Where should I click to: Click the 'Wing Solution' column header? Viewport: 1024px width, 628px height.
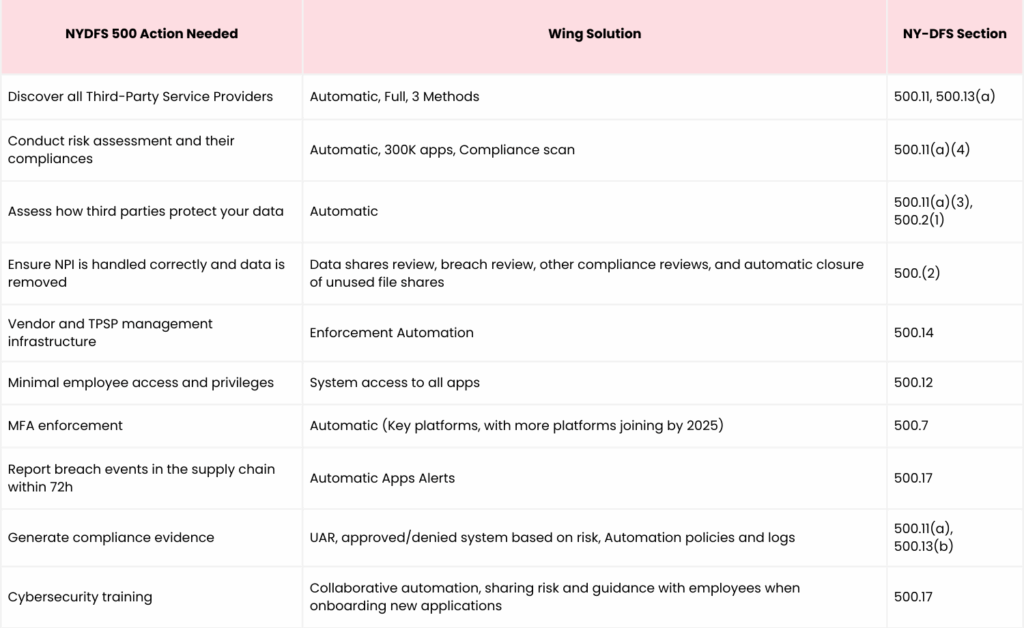point(594,34)
